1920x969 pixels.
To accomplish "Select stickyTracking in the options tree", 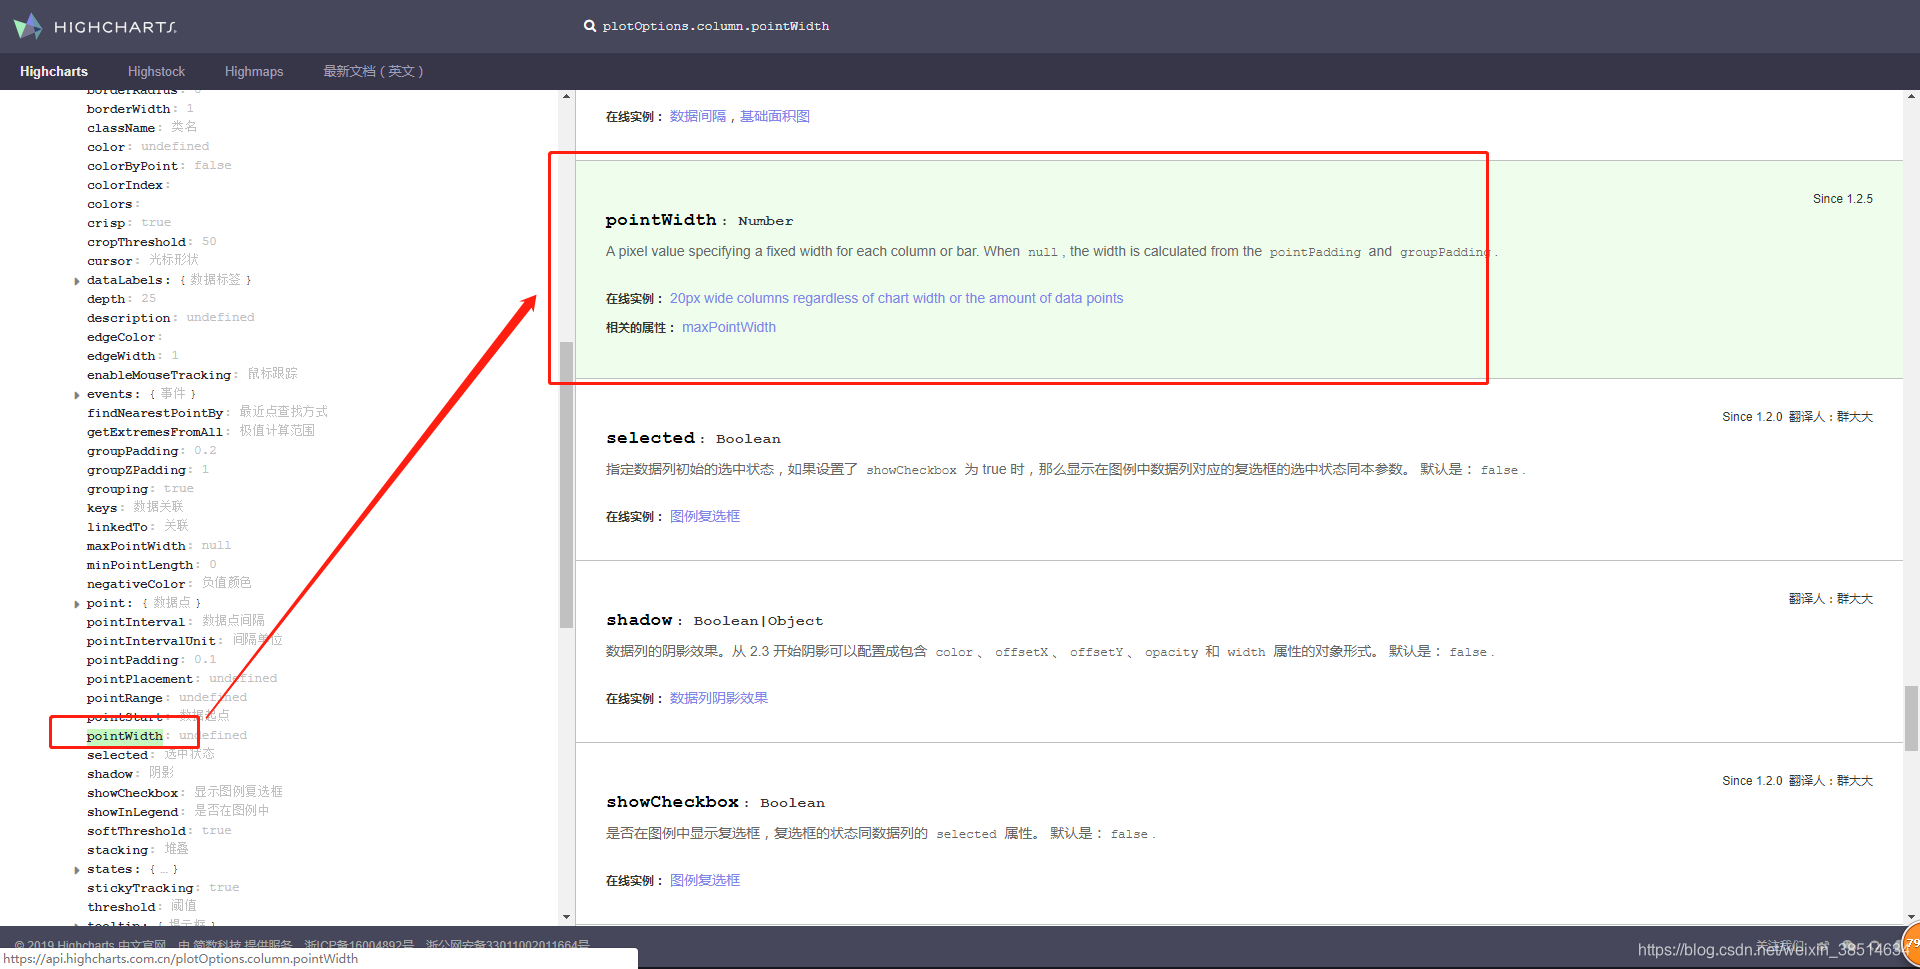I will coord(140,888).
